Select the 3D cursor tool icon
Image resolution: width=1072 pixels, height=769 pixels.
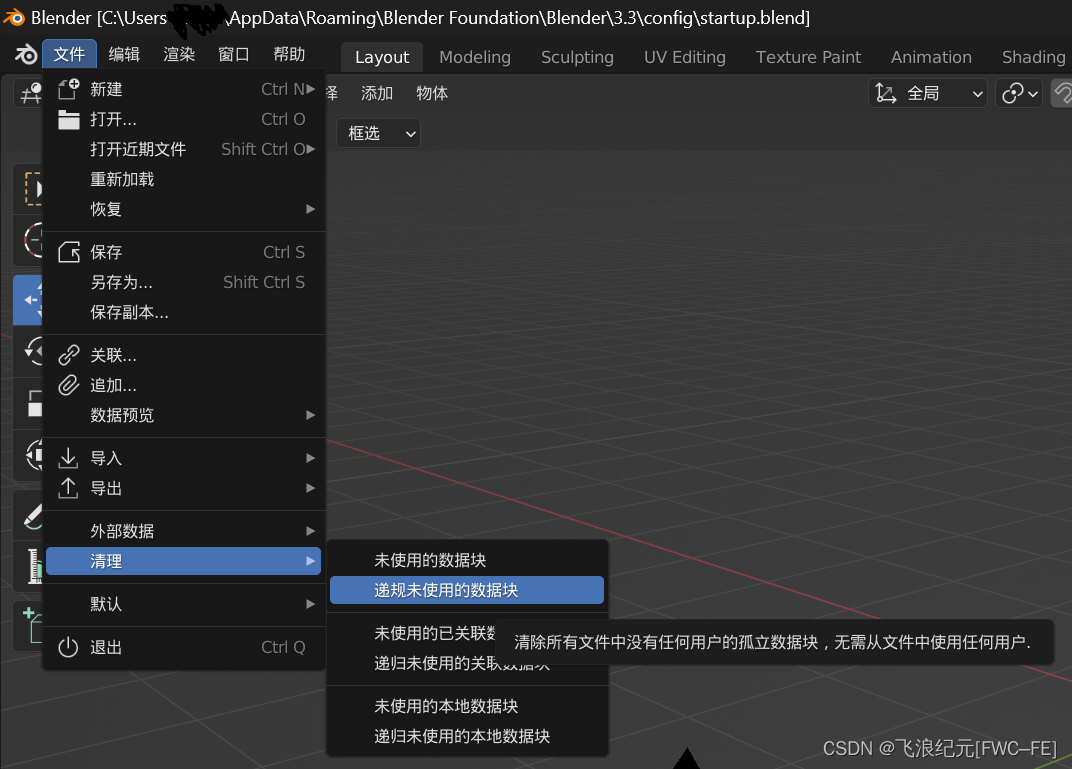pyautogui.click(x=30, y=240)
